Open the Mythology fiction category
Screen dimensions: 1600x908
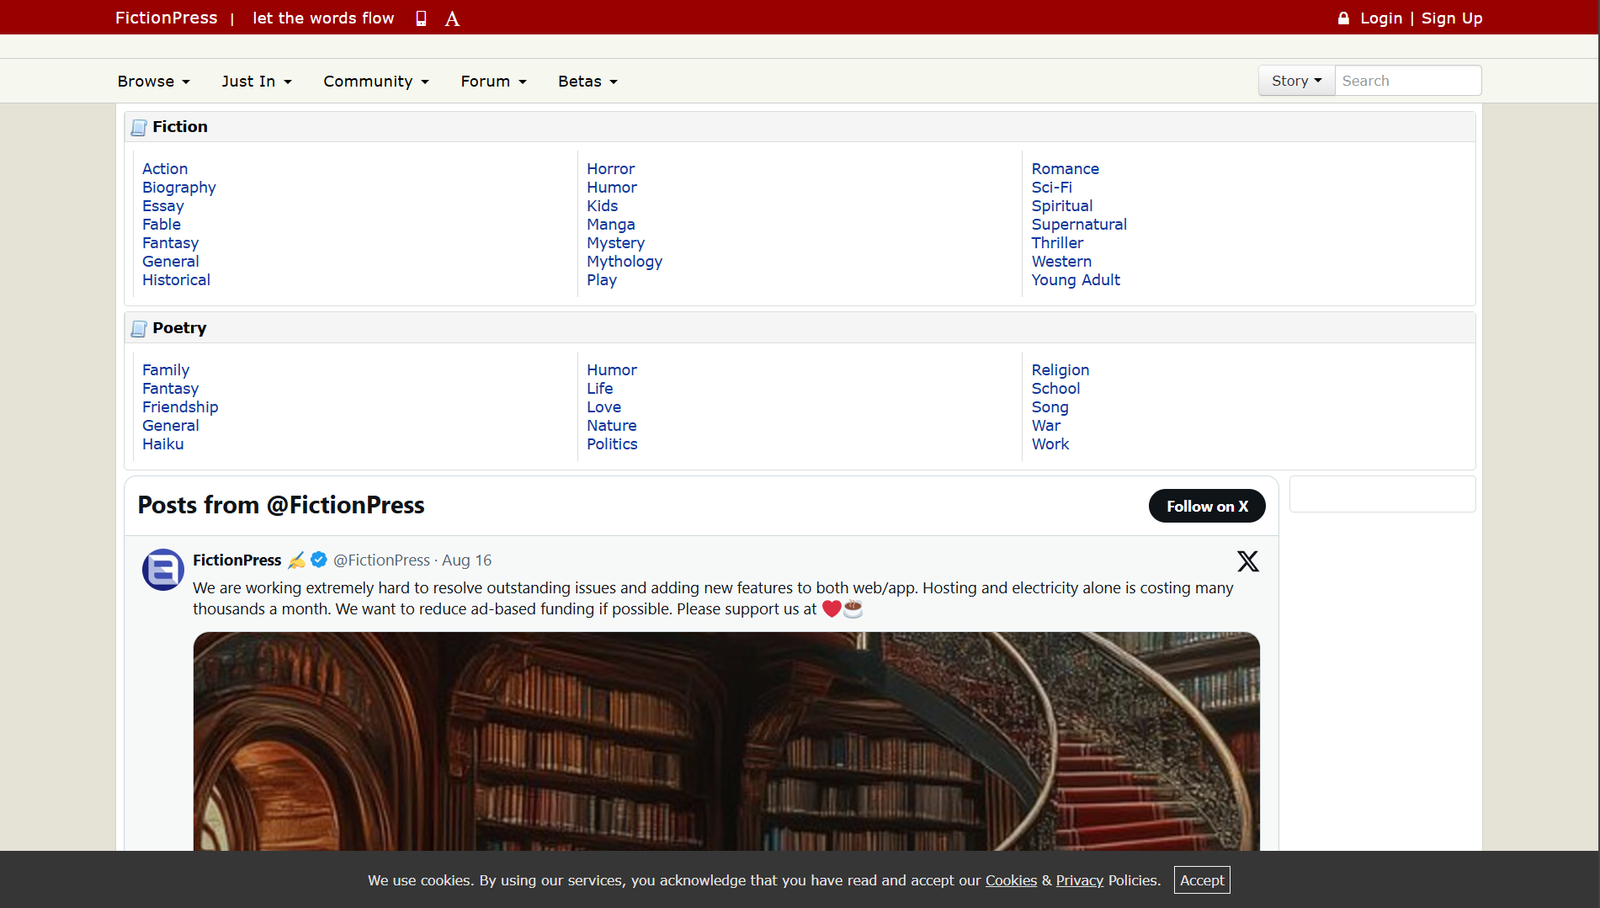625,261
